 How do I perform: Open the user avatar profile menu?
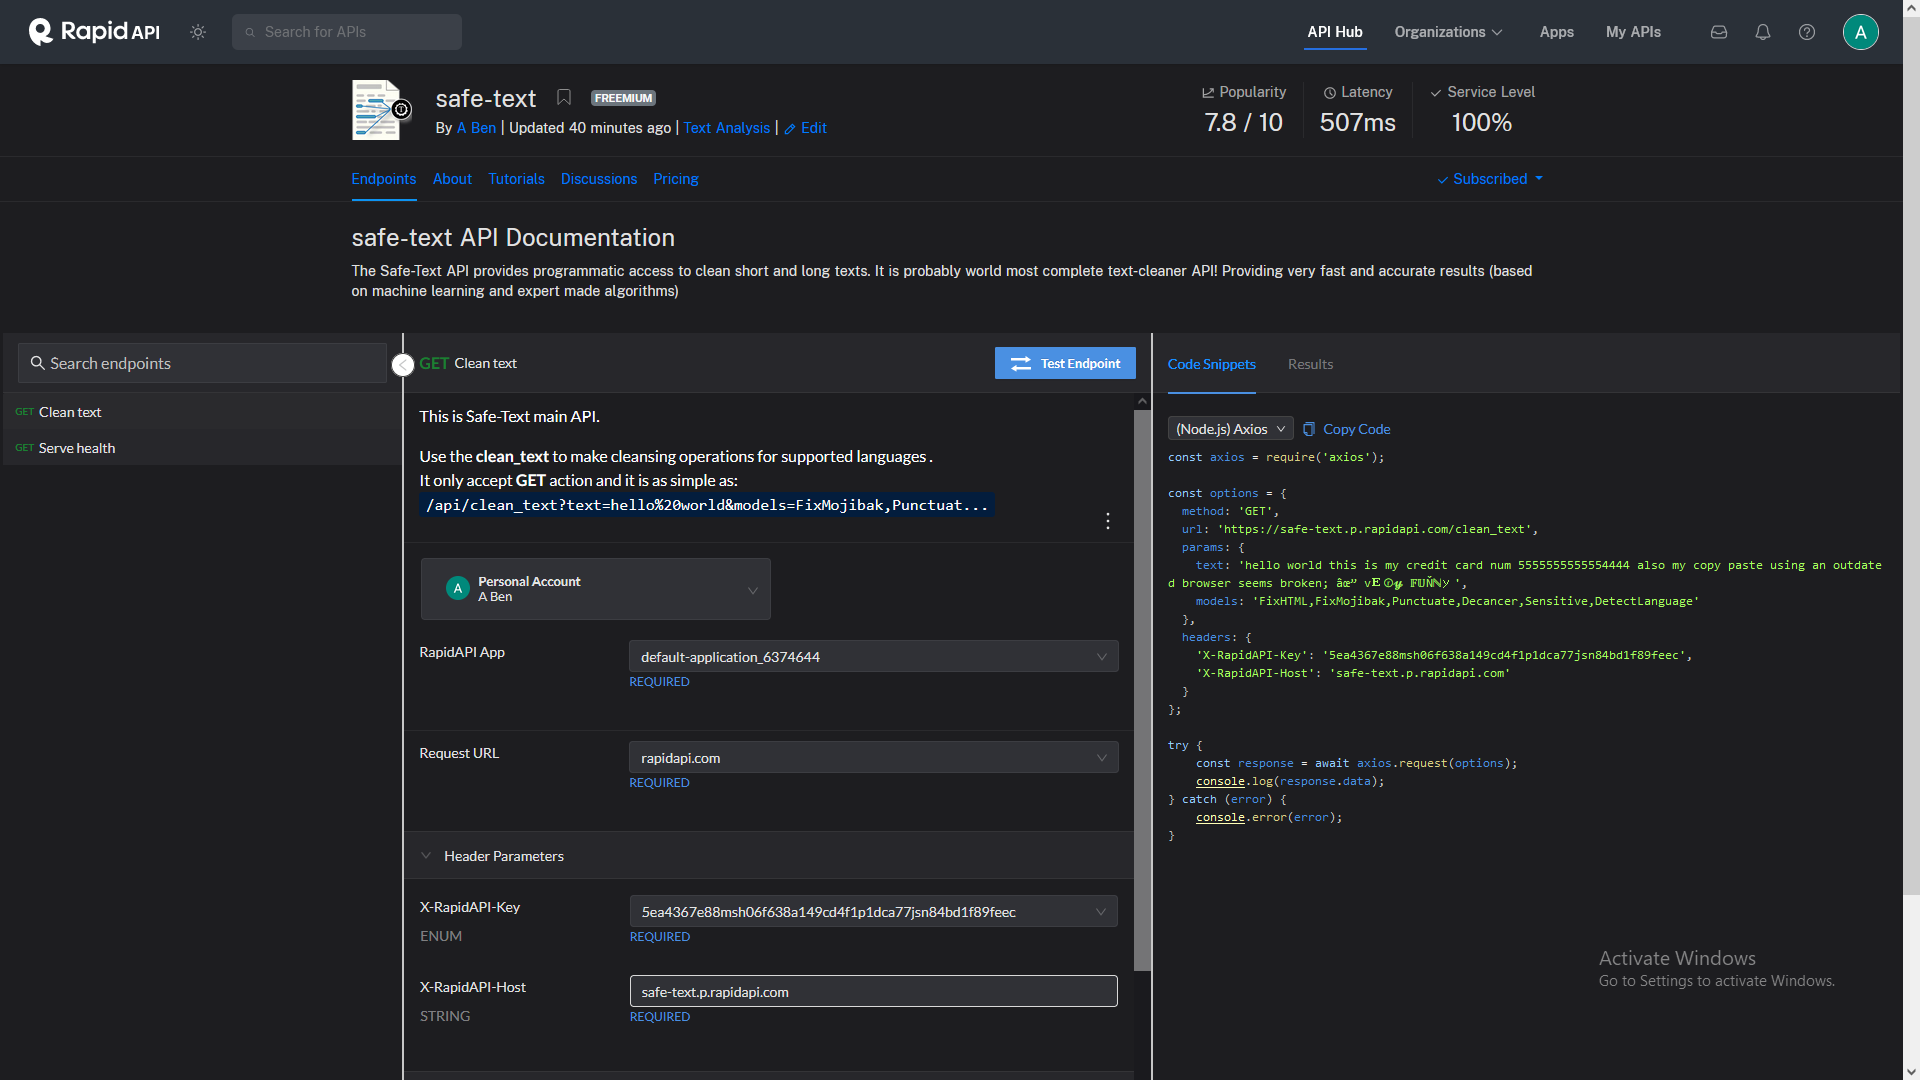1860,32
